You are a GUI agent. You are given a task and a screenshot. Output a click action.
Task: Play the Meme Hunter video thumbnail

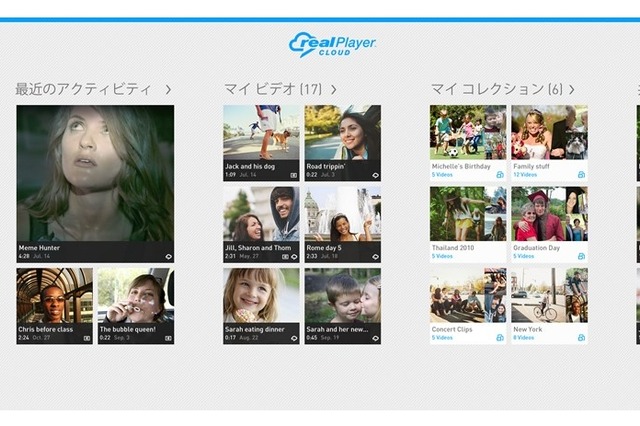95,173
